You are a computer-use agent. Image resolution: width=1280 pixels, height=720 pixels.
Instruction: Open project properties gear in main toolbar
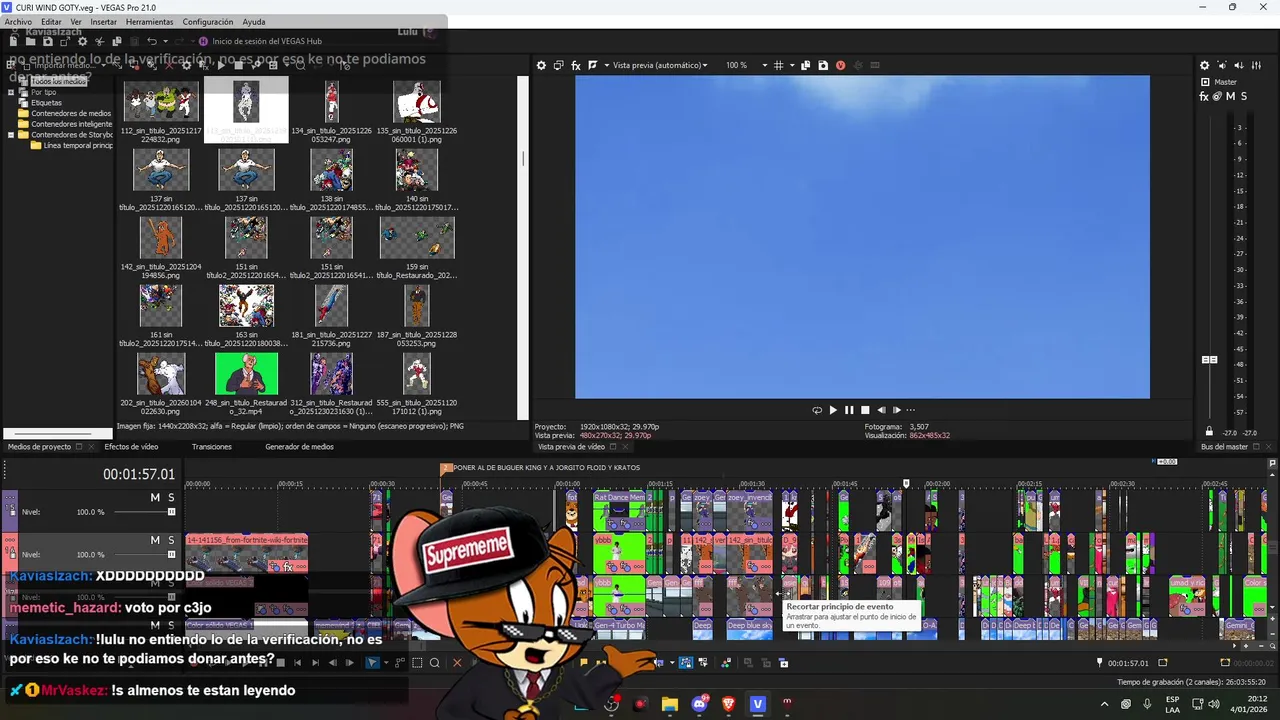tap(82, 41)
